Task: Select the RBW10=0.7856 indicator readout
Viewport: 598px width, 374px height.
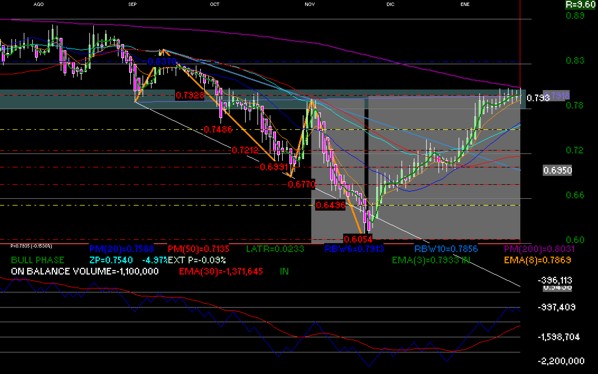Action: click(x=446, y=249)
